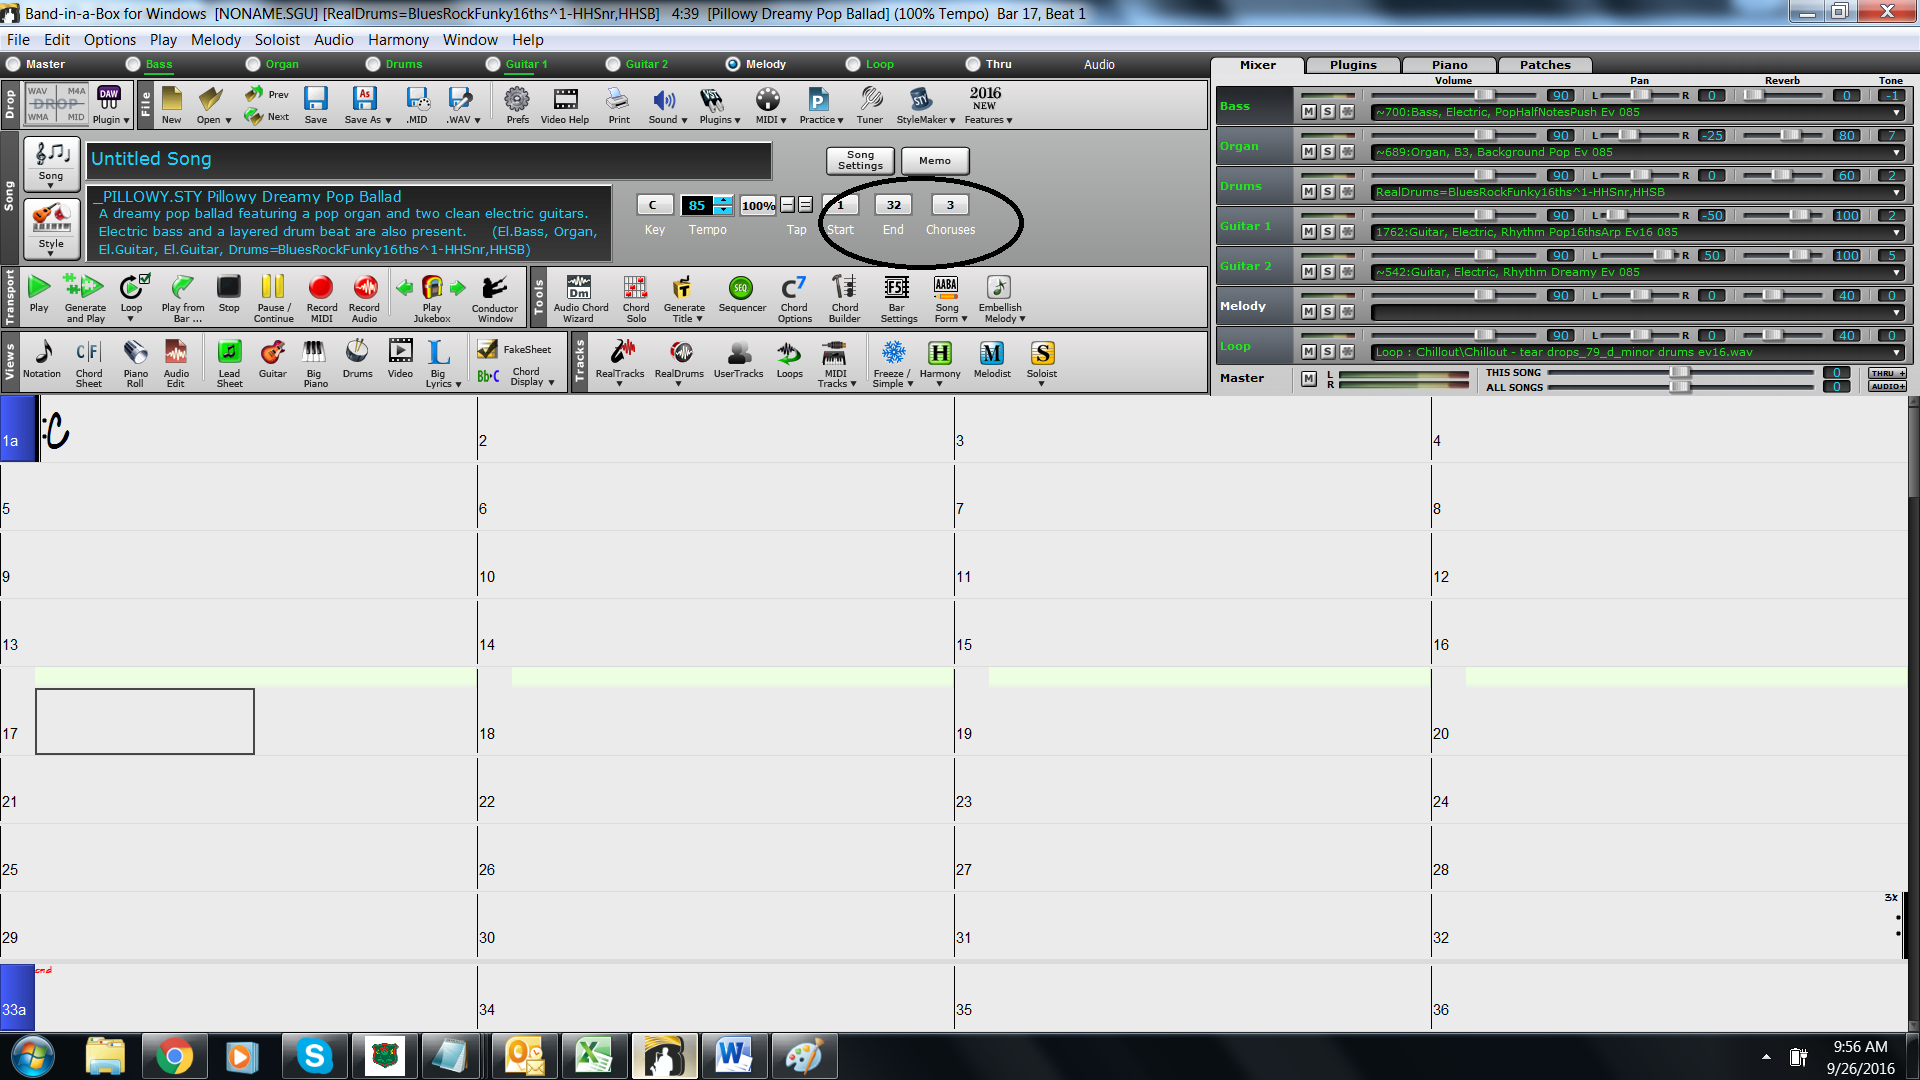Select the Guitar 1 track radio button
Screen dimensions: 1920x1080
(493, 64)
